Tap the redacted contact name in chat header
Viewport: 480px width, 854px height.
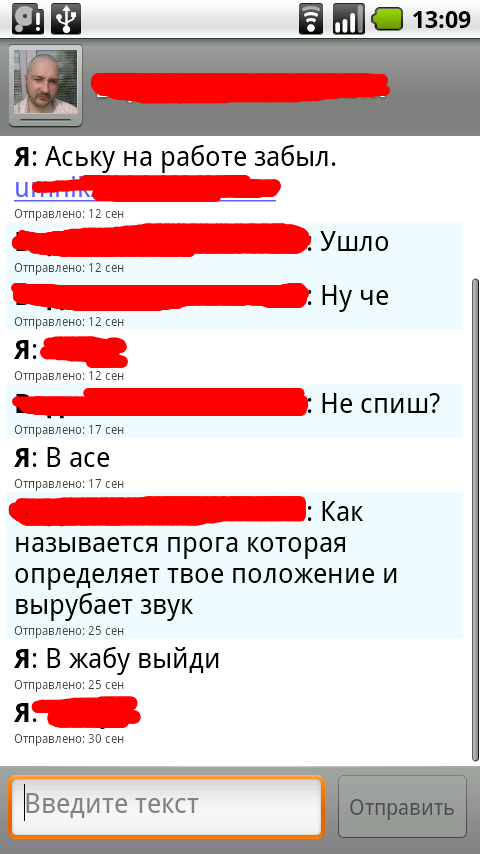point(240,87)
